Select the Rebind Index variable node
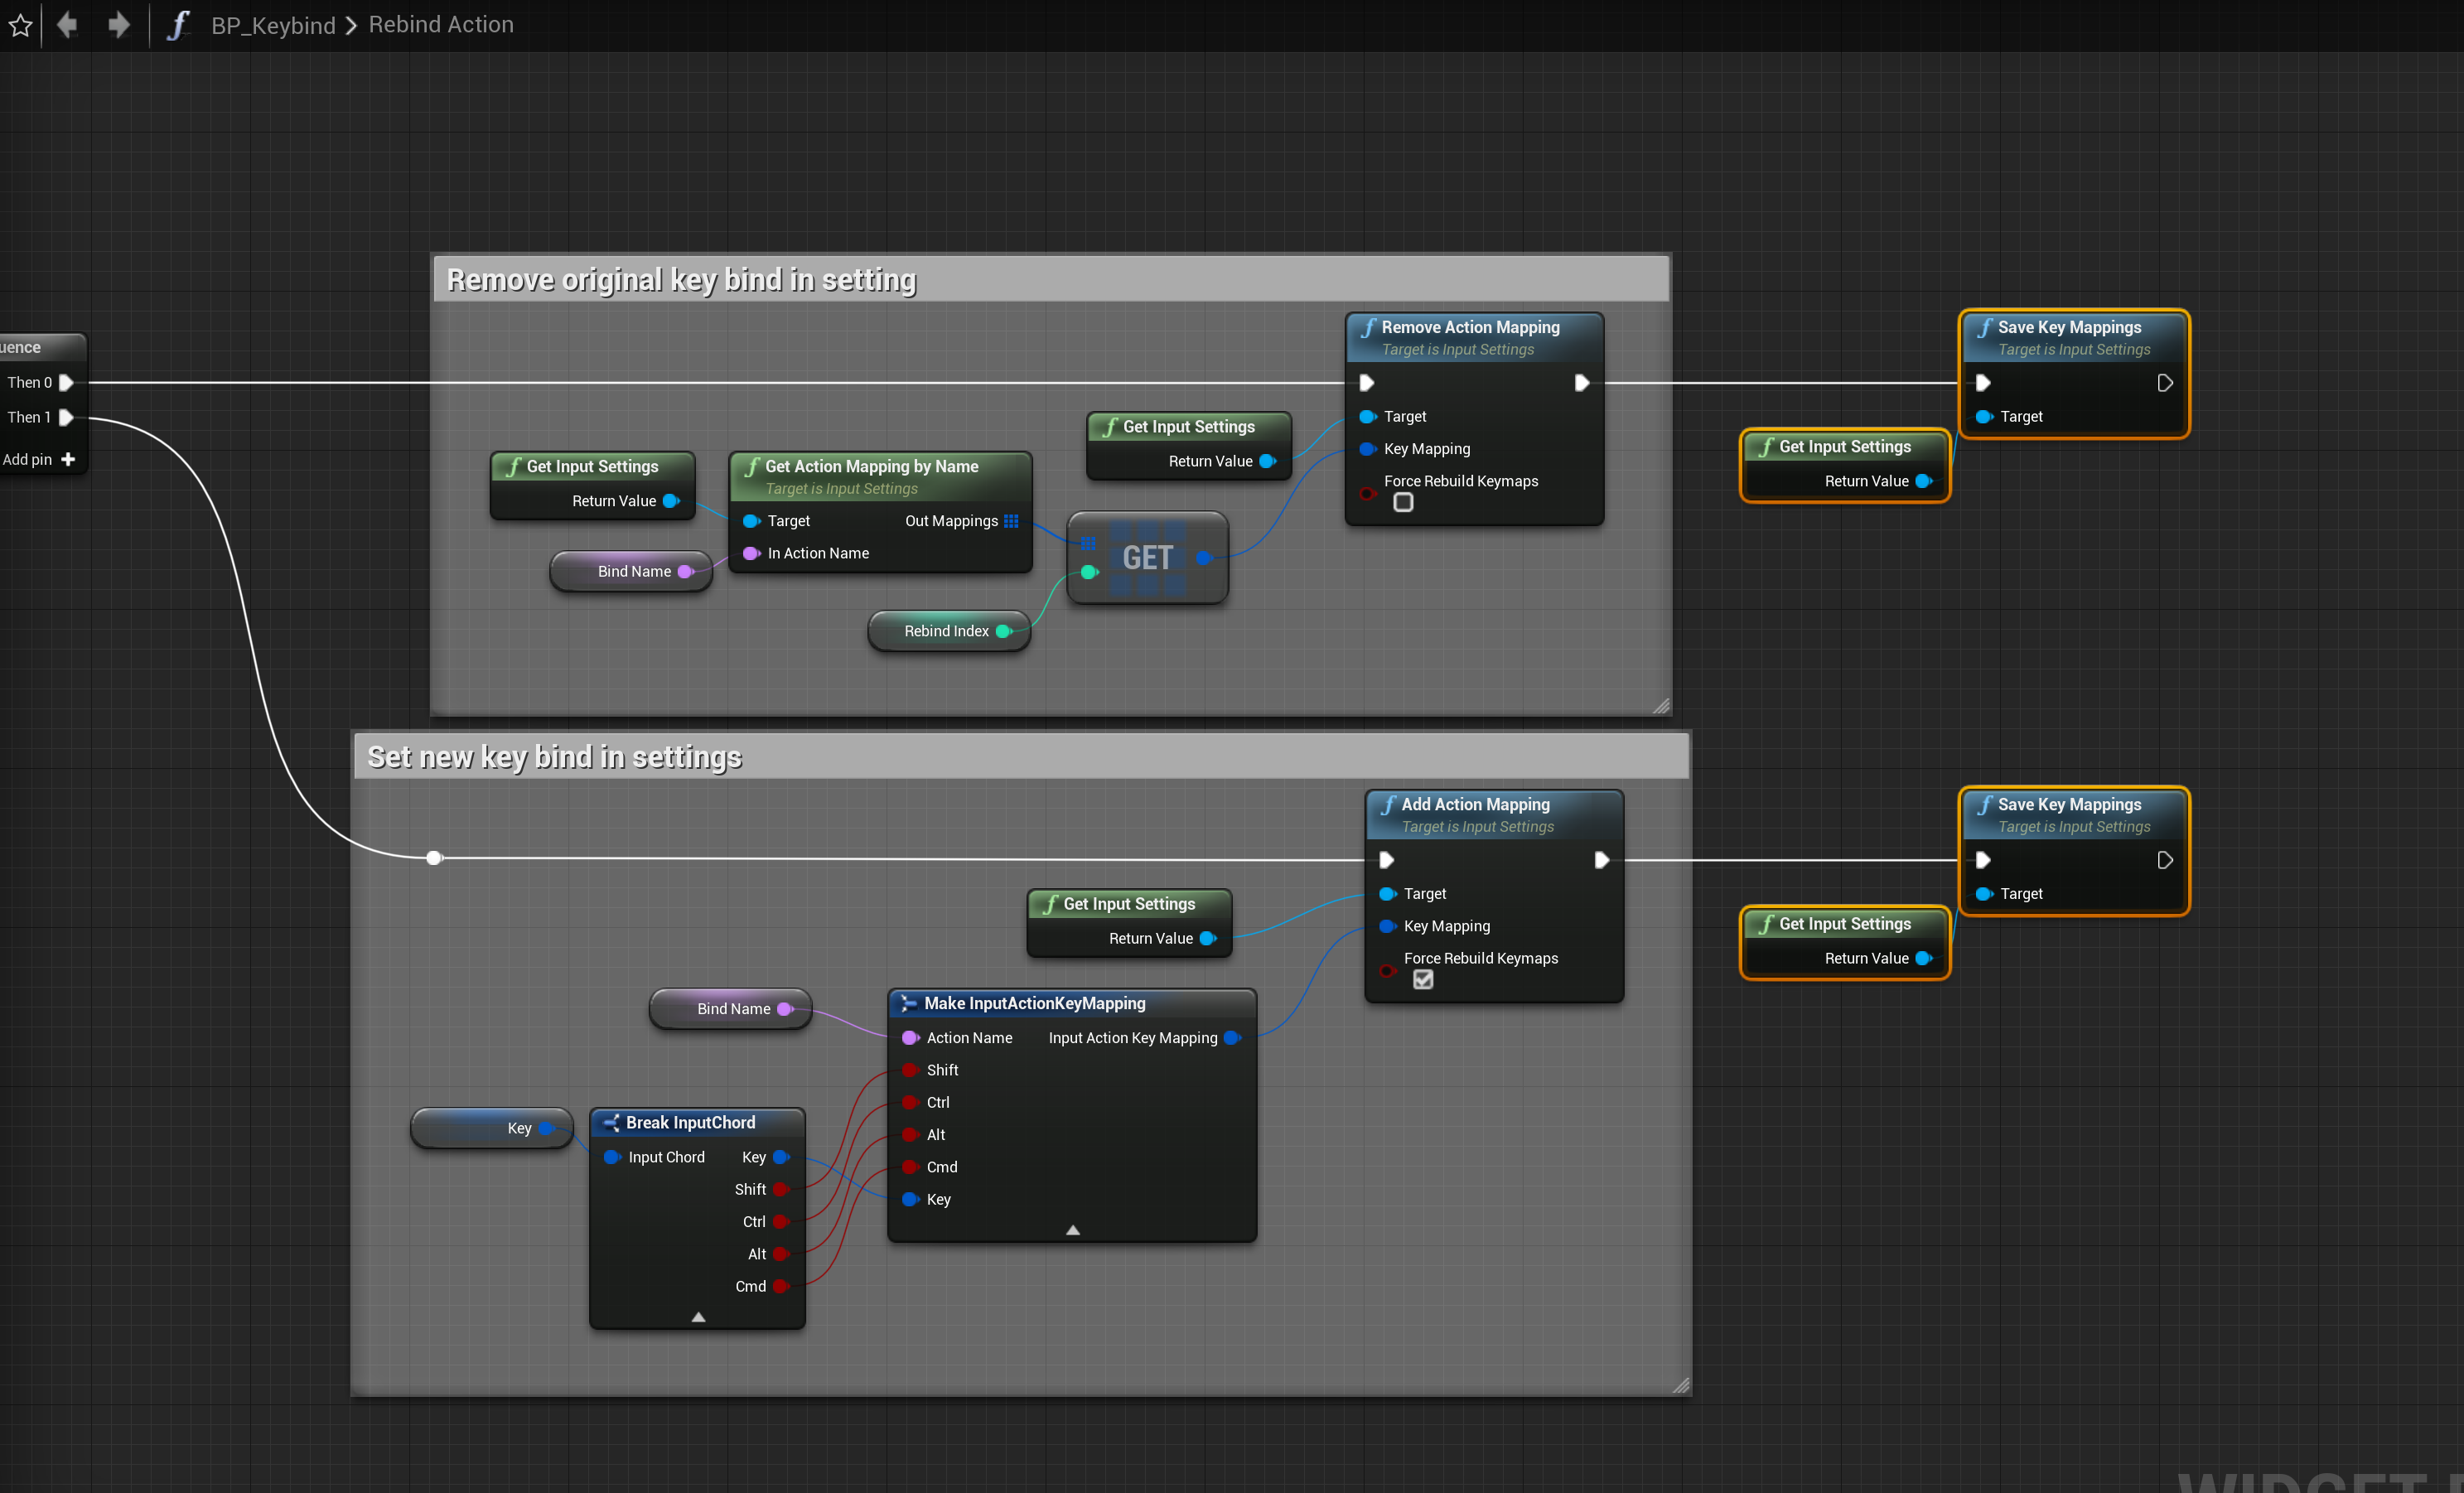The image size is (2464, 1493). click(945, 631)
